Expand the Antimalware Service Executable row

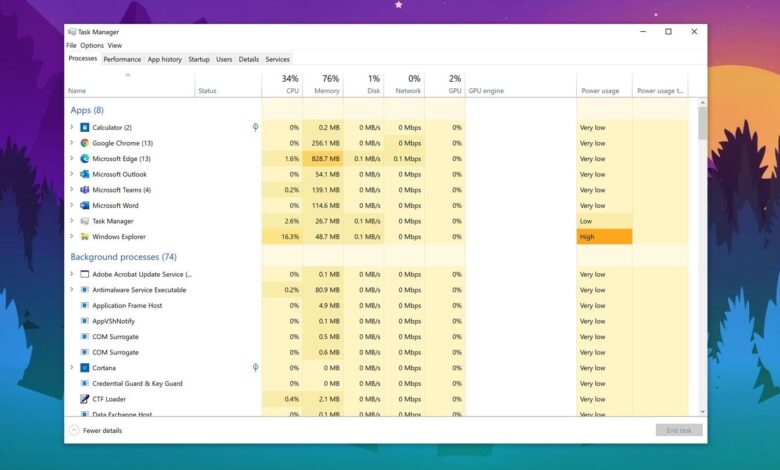(x=72, y=290)
